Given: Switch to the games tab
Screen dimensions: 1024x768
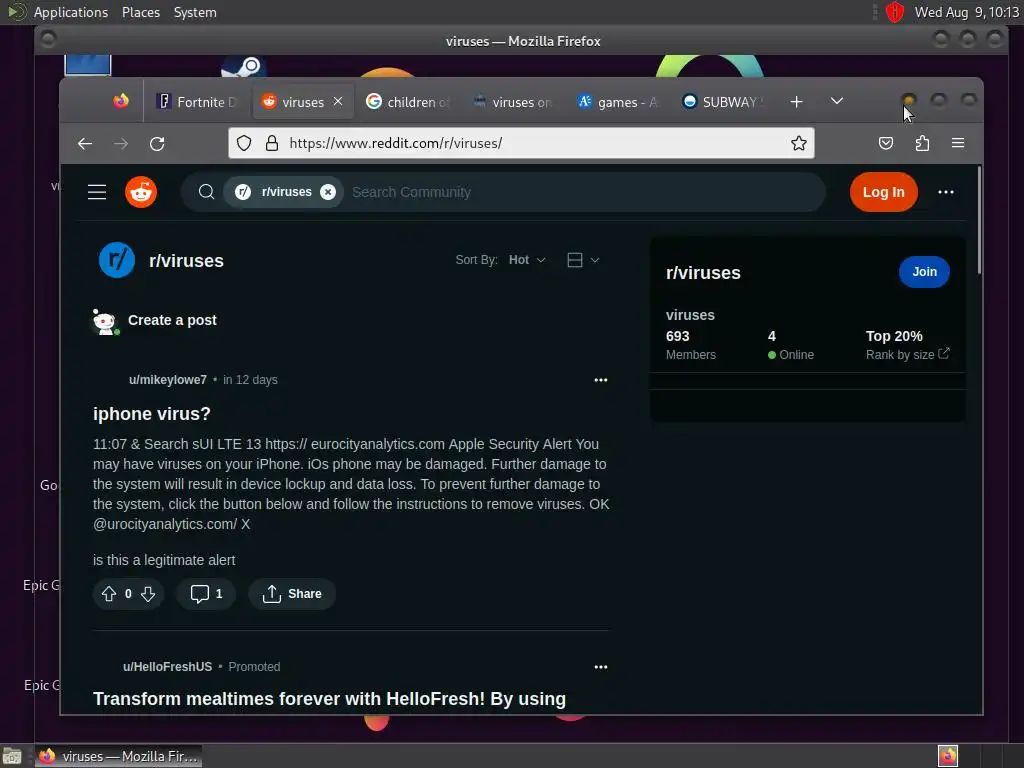Looking at the screenshot, I should click(x=618, y=102).
